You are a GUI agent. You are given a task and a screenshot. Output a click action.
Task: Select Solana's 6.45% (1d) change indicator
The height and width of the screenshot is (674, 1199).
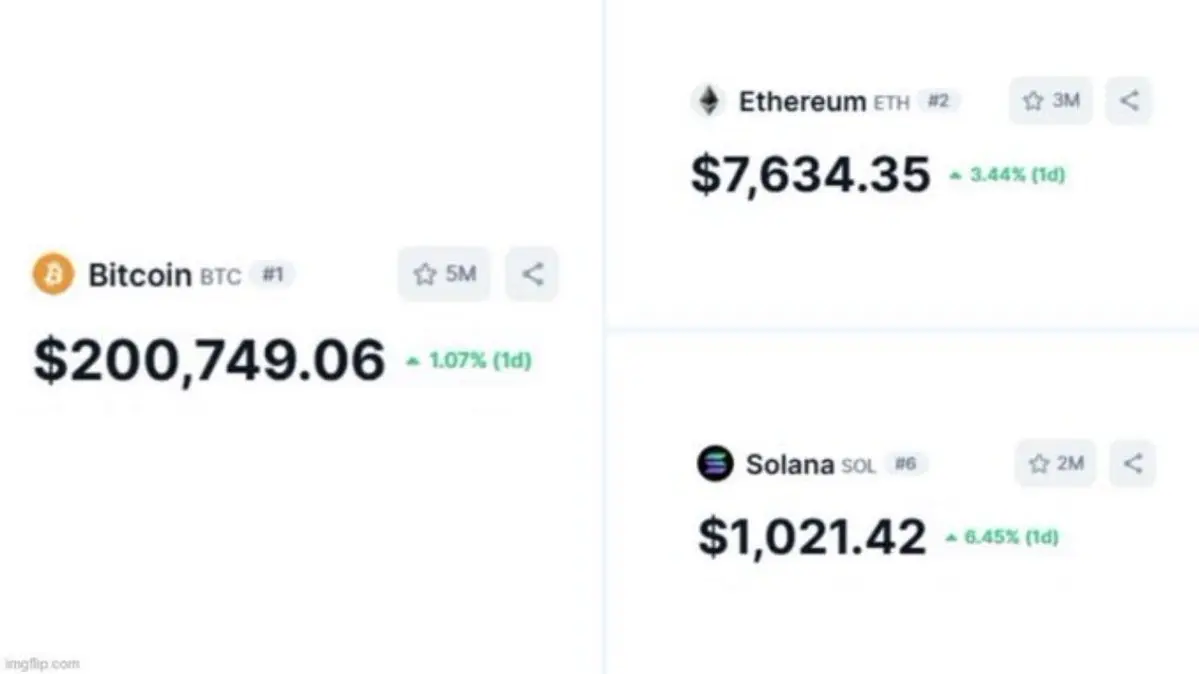(x=1003, y=538)
